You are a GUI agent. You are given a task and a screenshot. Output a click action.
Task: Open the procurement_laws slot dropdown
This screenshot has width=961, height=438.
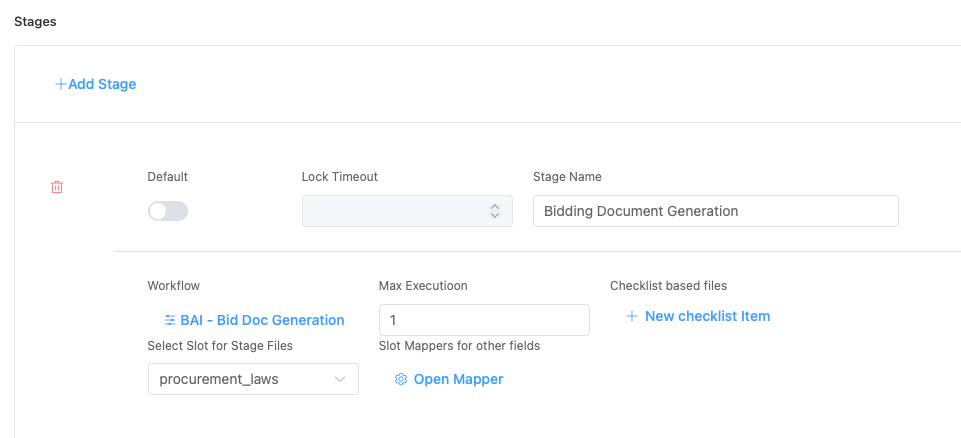[x=253, y=379]
